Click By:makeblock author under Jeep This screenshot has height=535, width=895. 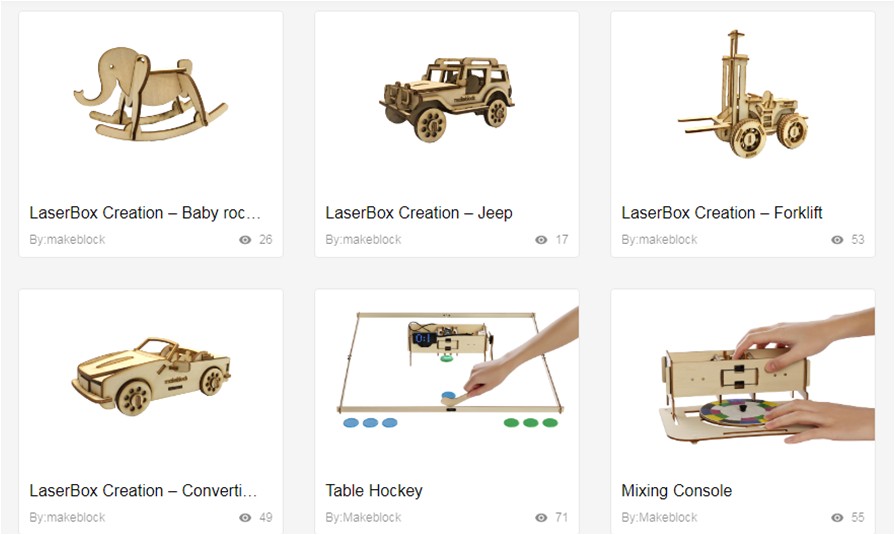(363, 240)
